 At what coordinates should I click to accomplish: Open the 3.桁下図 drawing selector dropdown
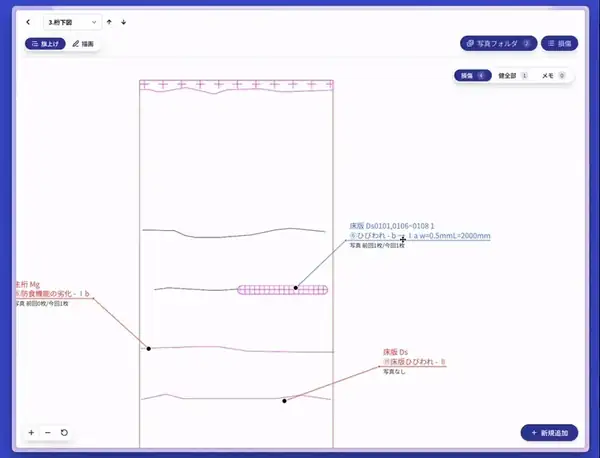coord(72,22)
